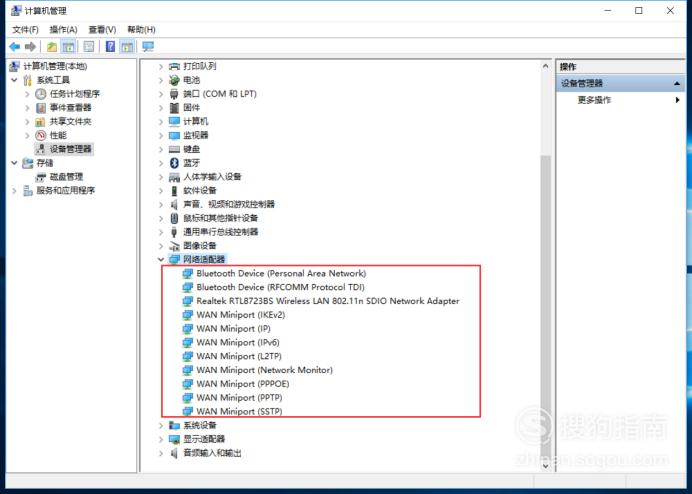The image size is (692, 494).
Task: Click the Back arrow toolbar icon
Action: pyautogui.click(x=15, y=46)
